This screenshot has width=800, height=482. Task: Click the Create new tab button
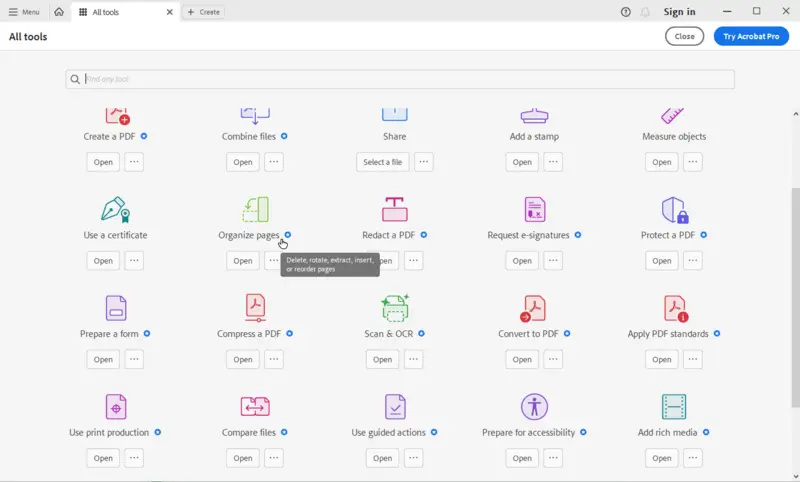(203, 12)
